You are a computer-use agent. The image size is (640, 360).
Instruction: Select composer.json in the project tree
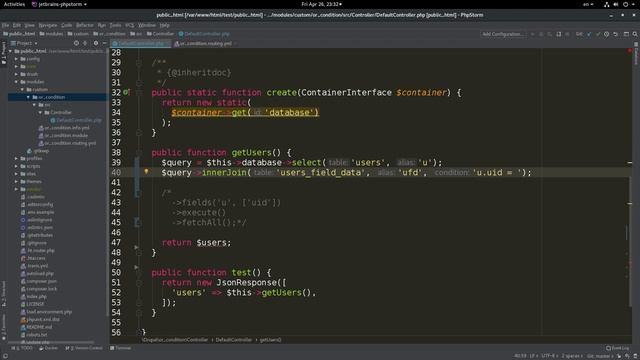pyautogui.click(x=39, y=281)
